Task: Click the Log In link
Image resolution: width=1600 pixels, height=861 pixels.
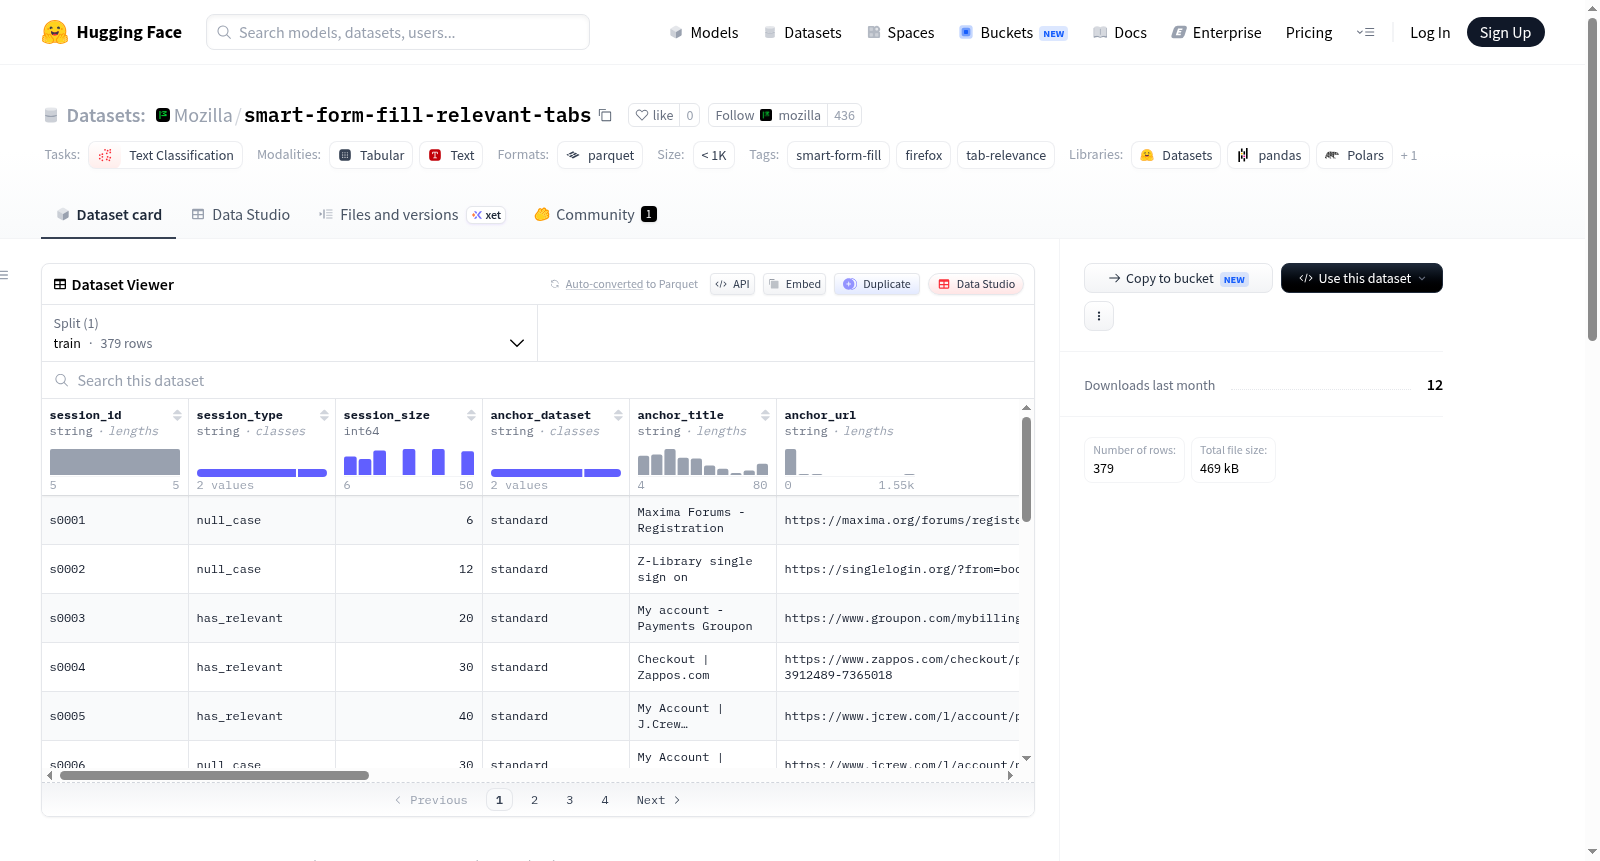Action: (1430, 32)
